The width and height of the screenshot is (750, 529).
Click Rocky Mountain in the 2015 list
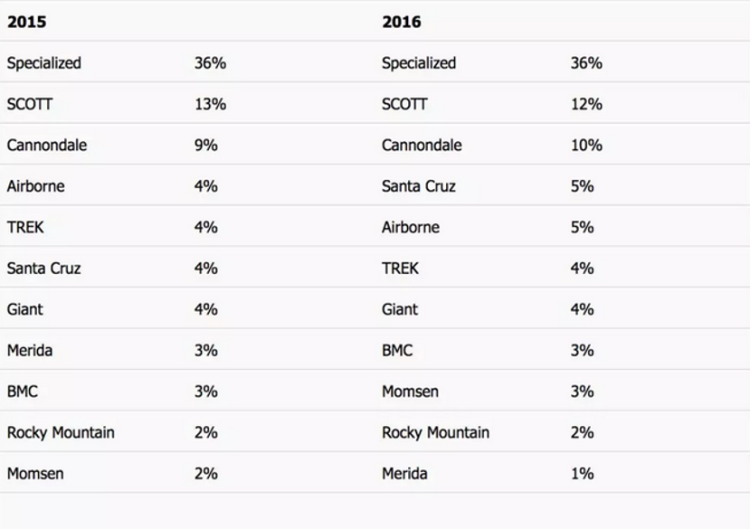tap(61, 432)
